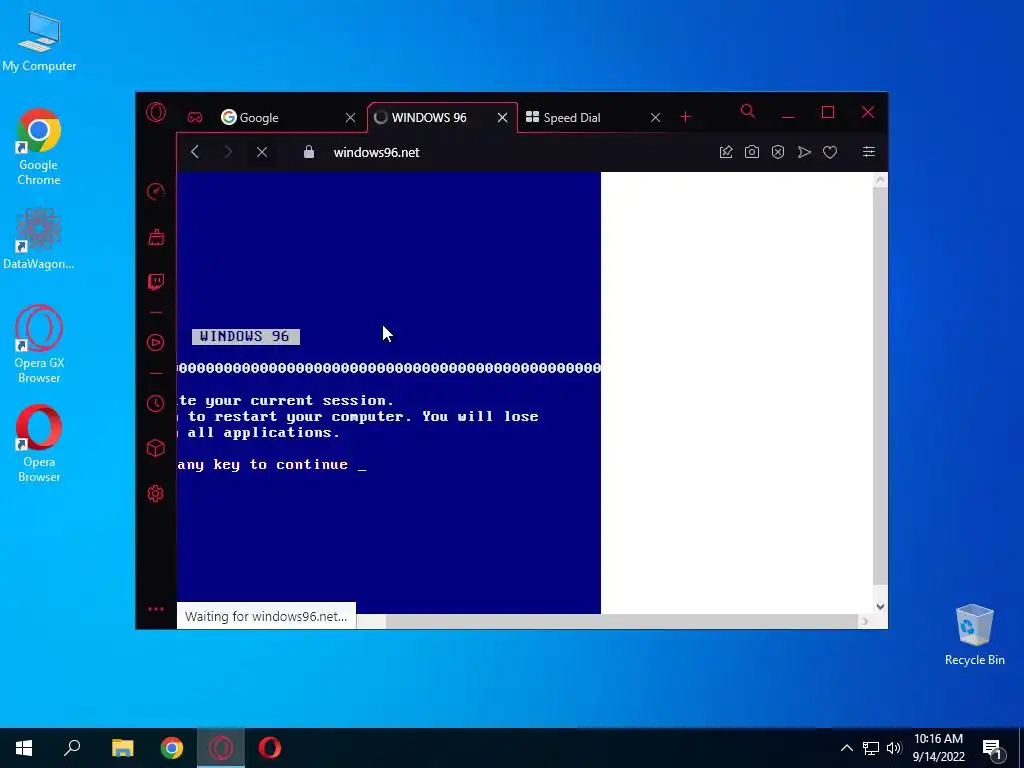Close the Speed Dial tab

[655, 118]
